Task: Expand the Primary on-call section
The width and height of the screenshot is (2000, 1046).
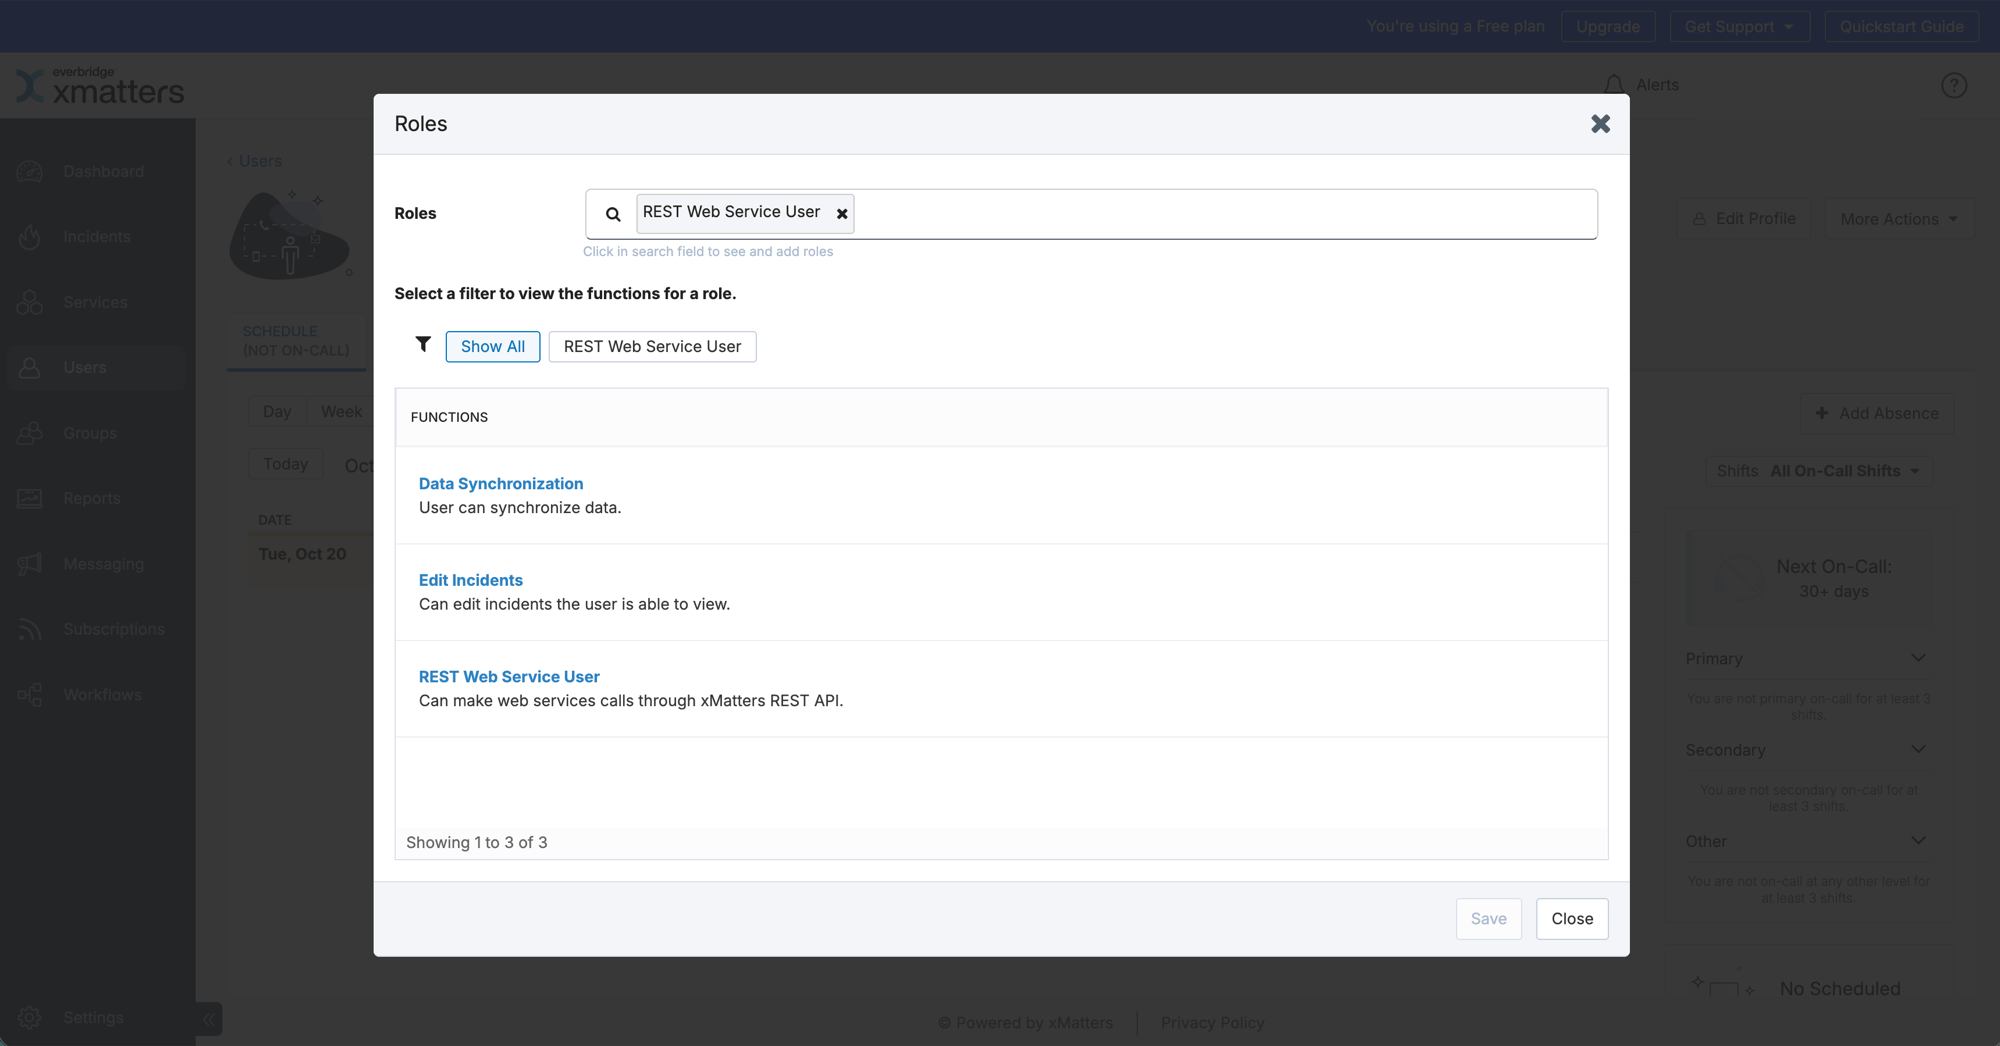Action: coord(1918,658)
